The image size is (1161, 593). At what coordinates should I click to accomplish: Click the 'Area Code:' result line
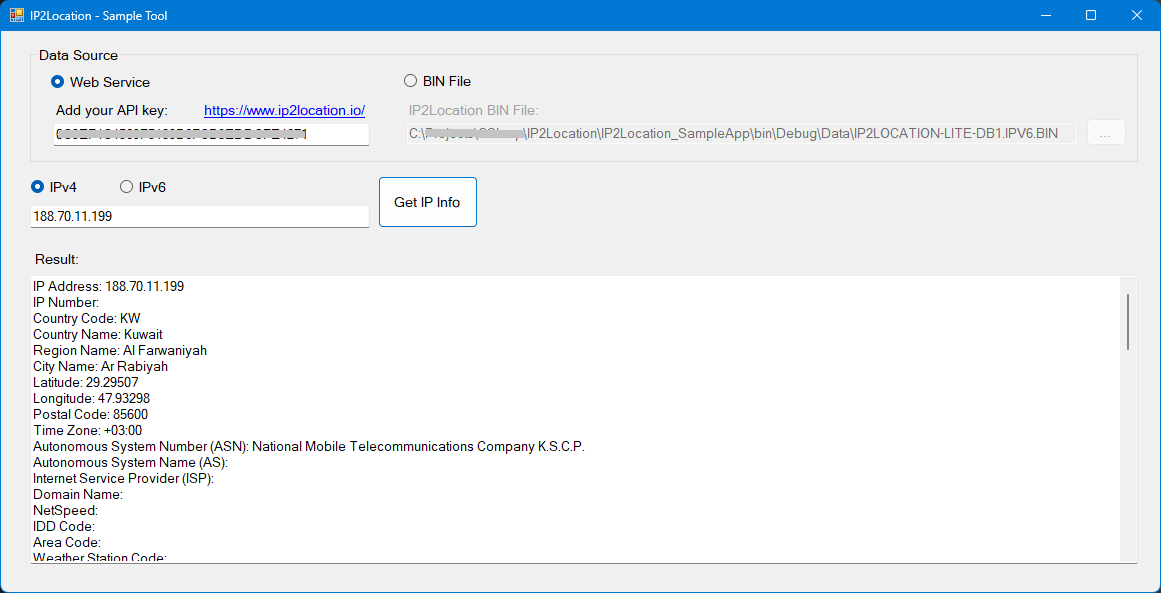67,543
